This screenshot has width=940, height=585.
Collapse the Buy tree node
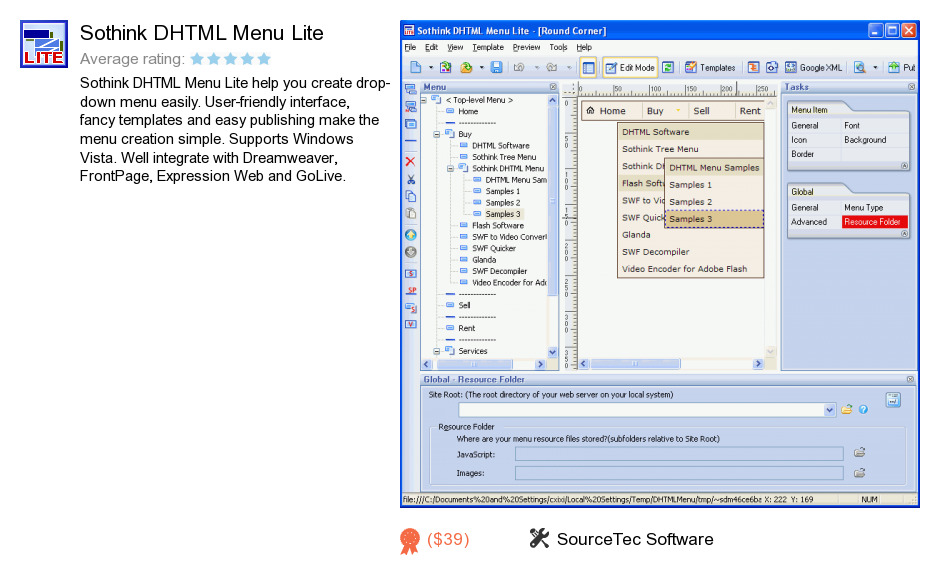(x=437, y=134)
